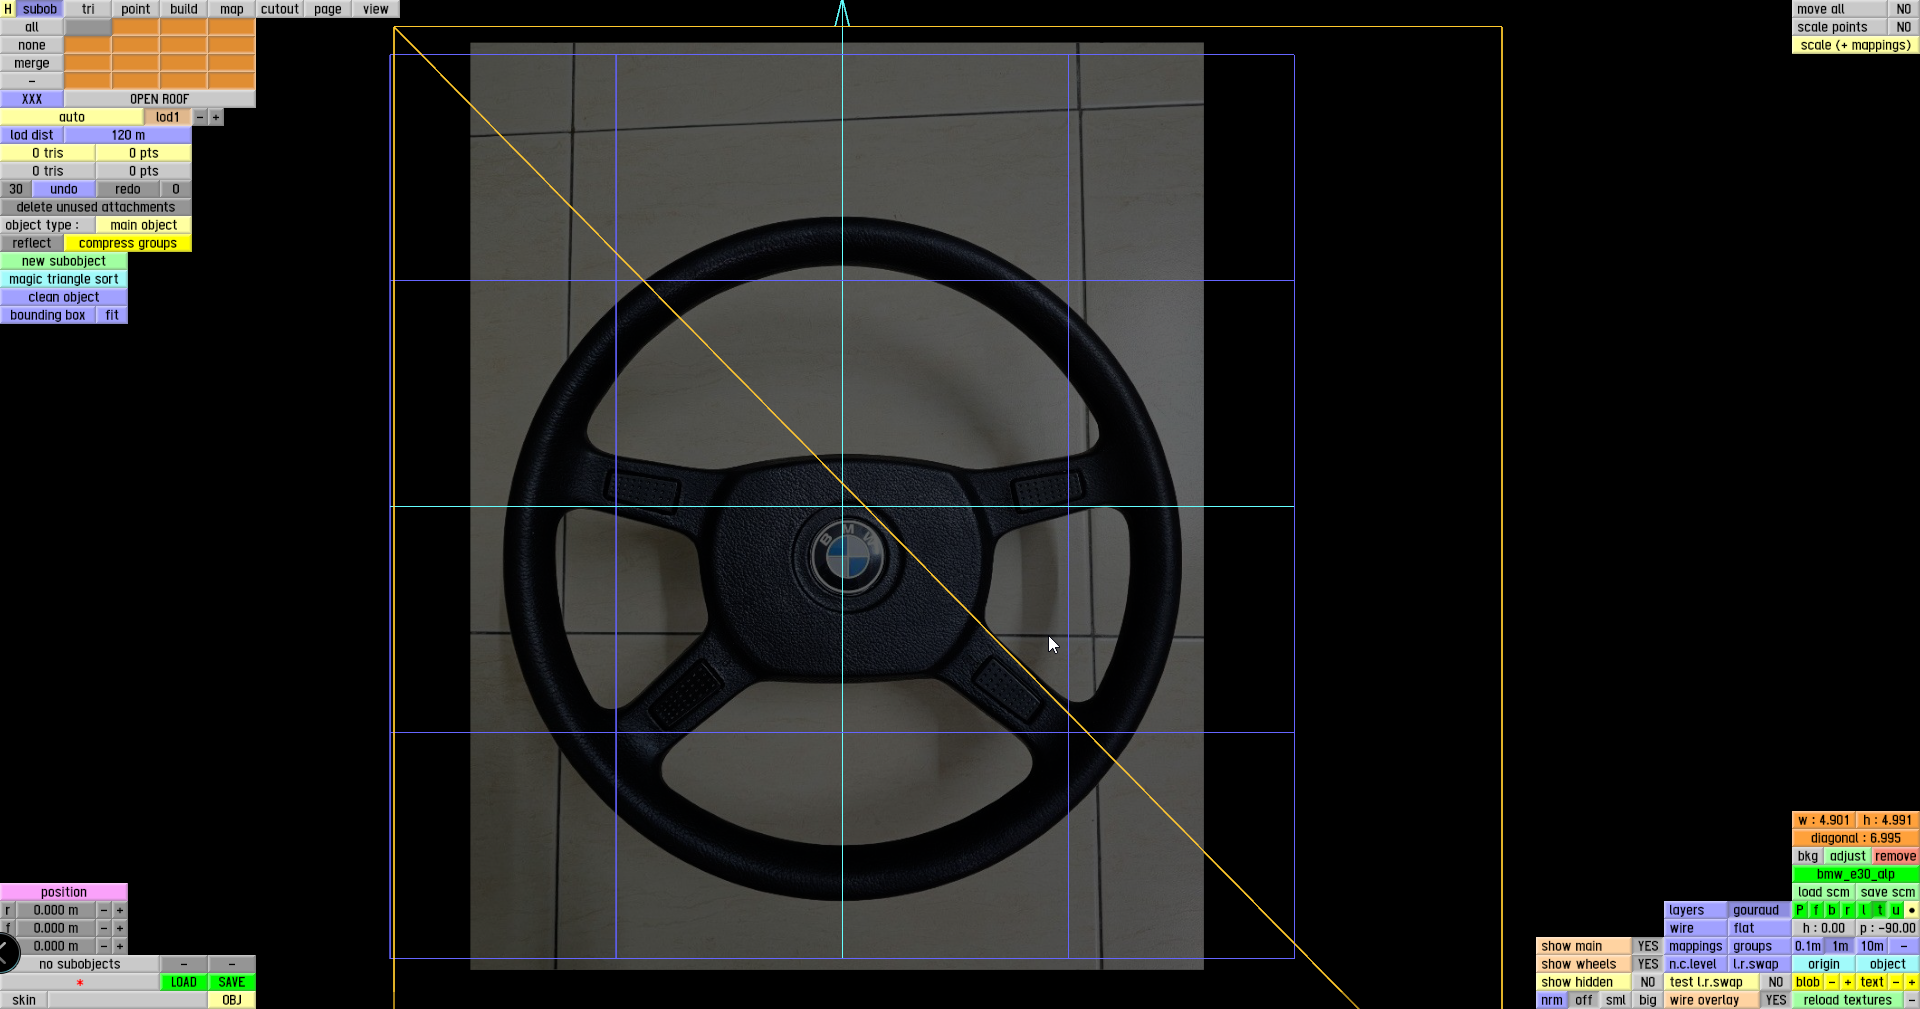
Task: Toggle scale points NO setting
Action: pos(1904,27)
